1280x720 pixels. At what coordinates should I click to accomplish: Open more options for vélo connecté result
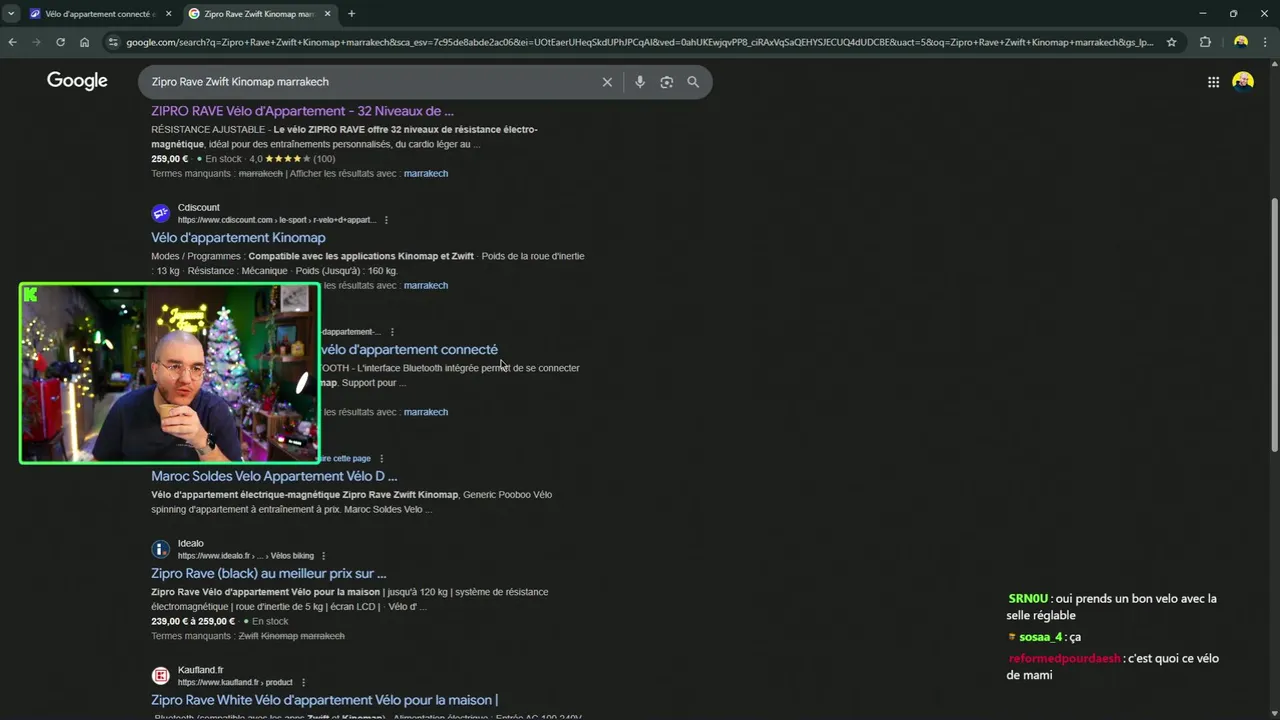(392, 332)
